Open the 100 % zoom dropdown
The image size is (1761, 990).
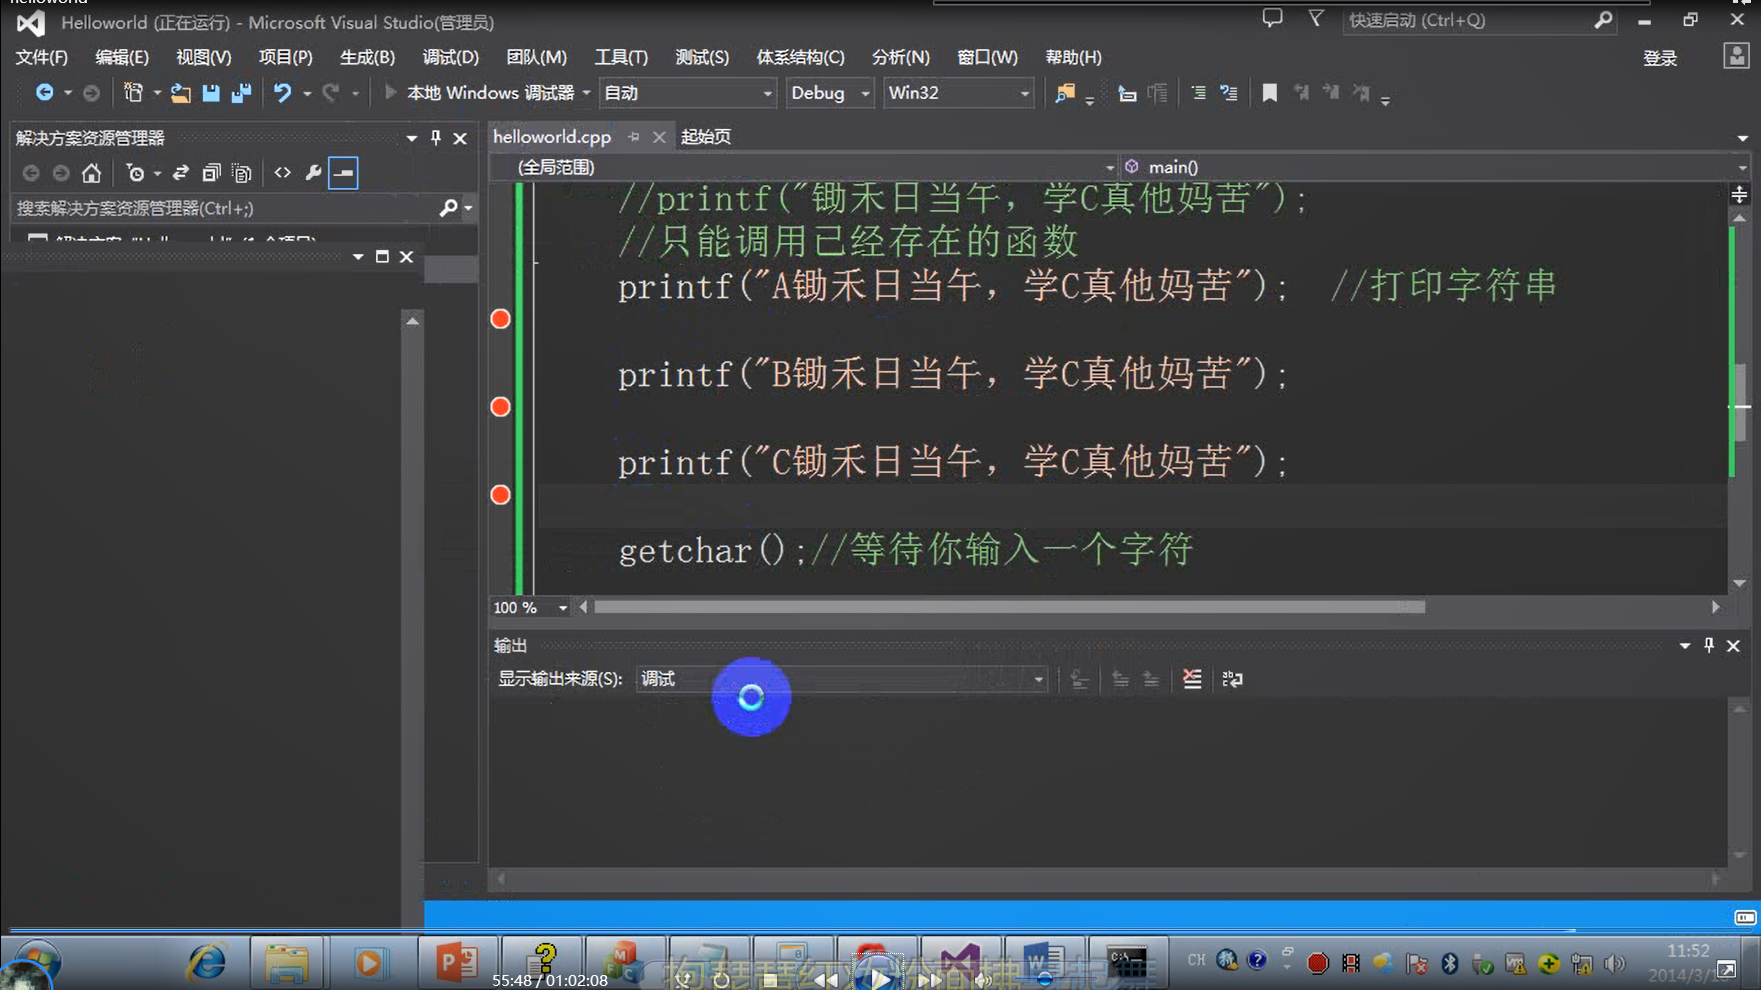(530, 607)
